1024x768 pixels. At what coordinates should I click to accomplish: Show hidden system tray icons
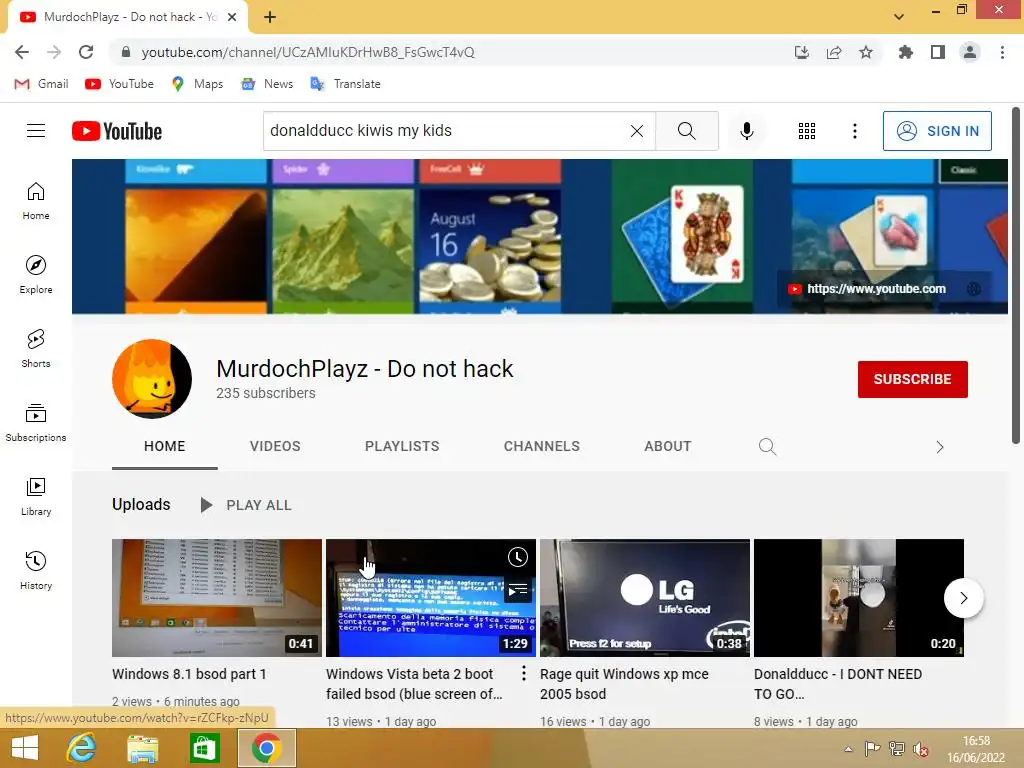click(x=848, y=749)
